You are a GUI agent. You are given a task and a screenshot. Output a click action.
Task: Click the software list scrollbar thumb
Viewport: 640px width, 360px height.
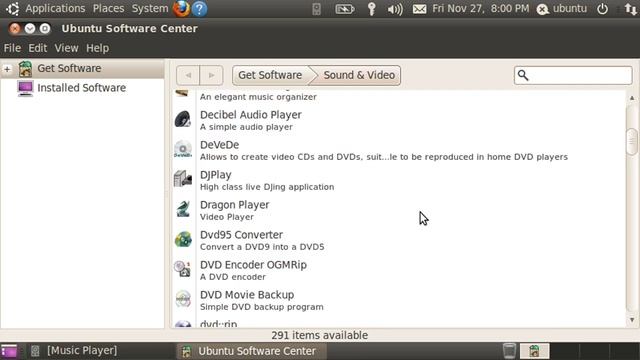tap(632, 142)
